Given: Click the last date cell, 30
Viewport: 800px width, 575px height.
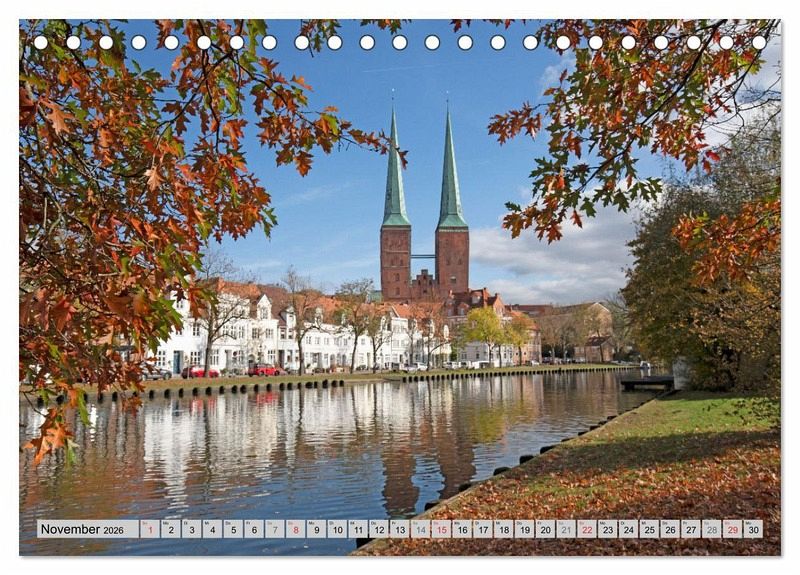Looking at the screenshot, I should point(754,529).
